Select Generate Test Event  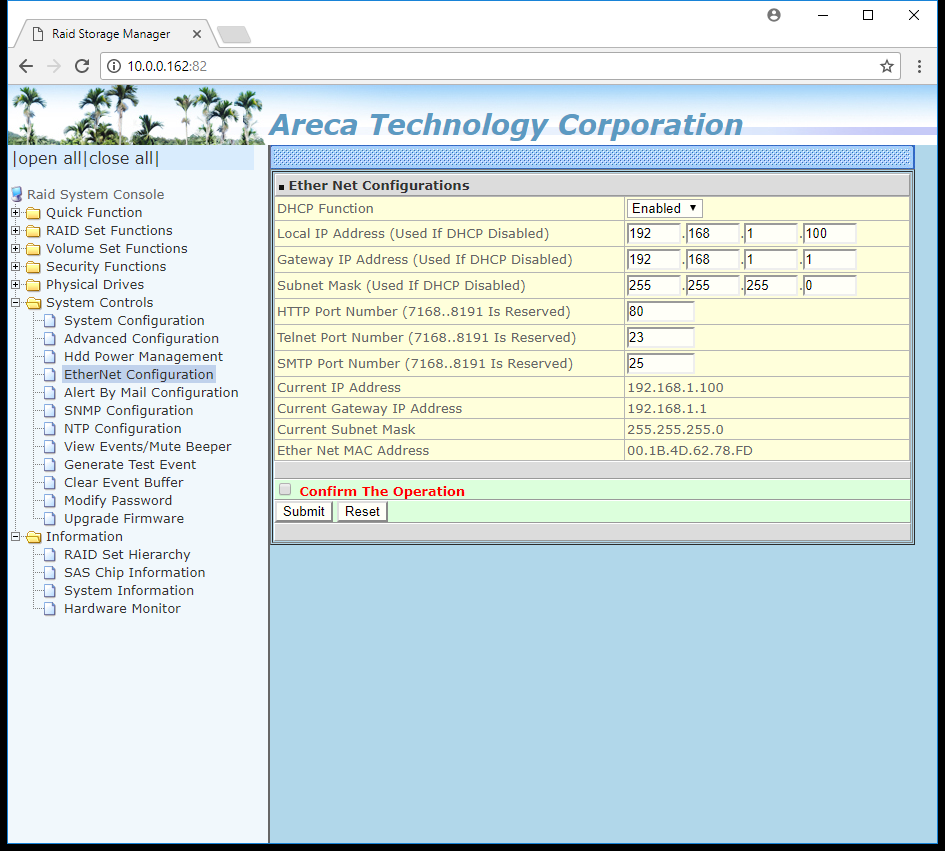click(x=130, y=465)
